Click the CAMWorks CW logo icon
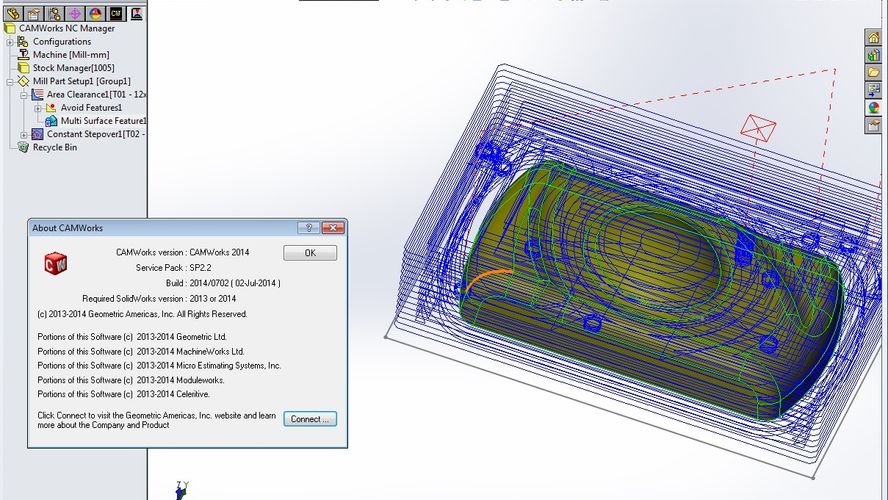Viewport: 888px width, 500px height. click(56, 263)
